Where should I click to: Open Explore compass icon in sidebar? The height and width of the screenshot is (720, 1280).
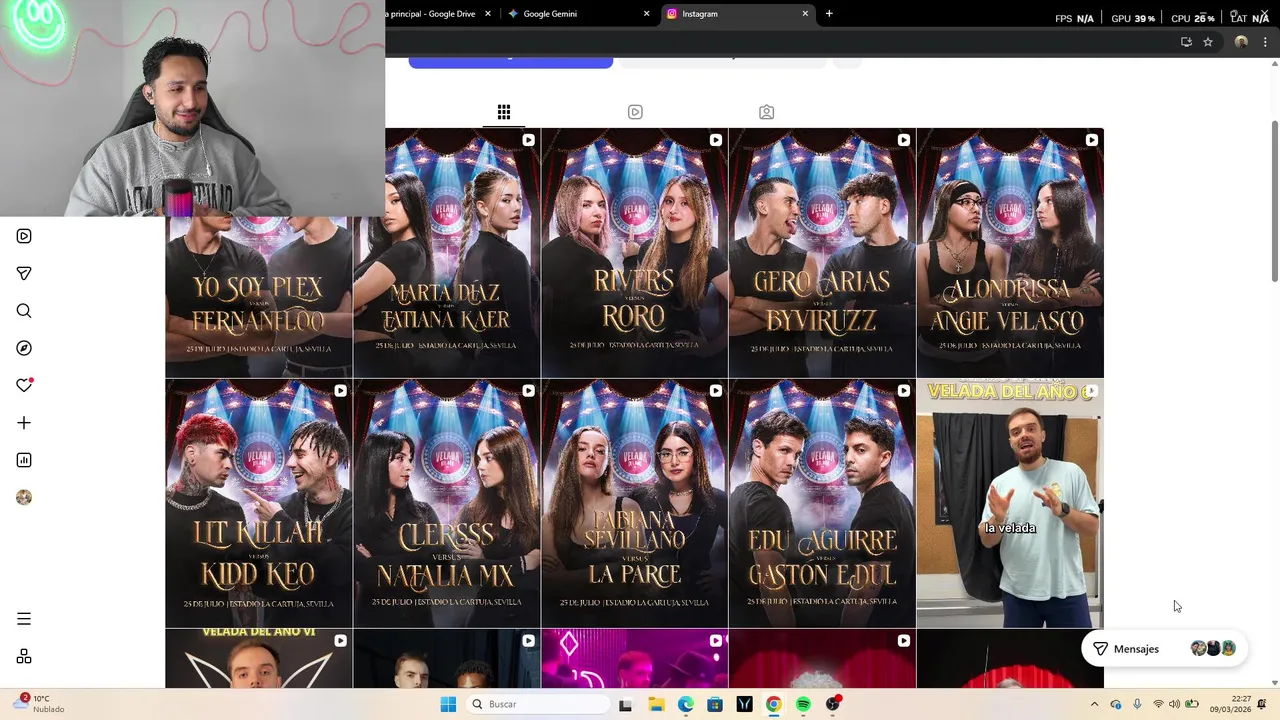tap(24, 348)
